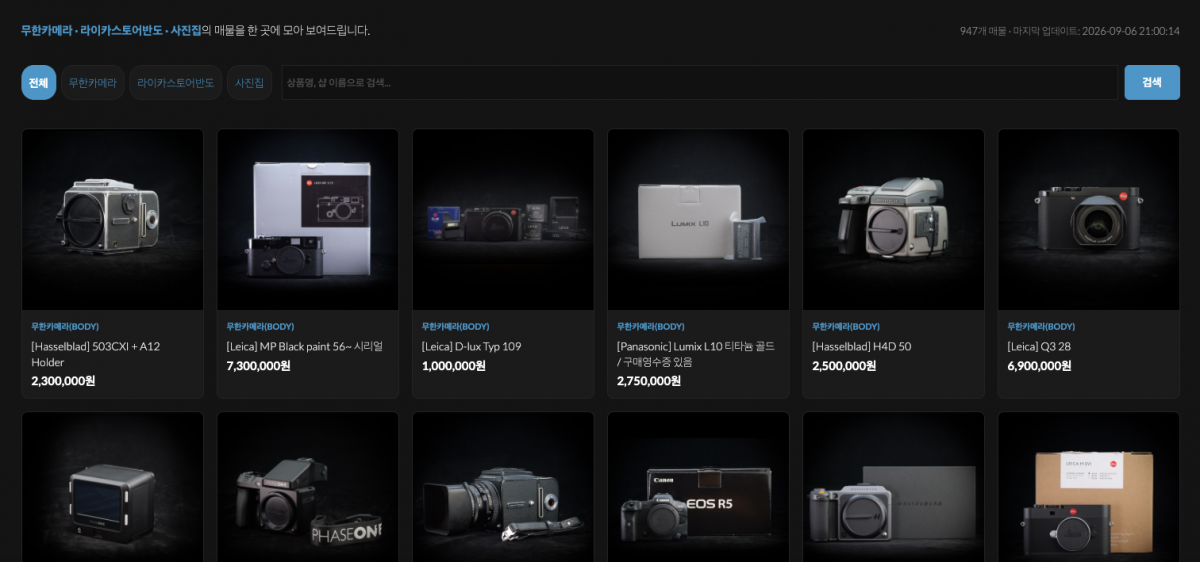
Task: Open the "[Leica] D-lux Typ 109" listing title
Action: 471,346
